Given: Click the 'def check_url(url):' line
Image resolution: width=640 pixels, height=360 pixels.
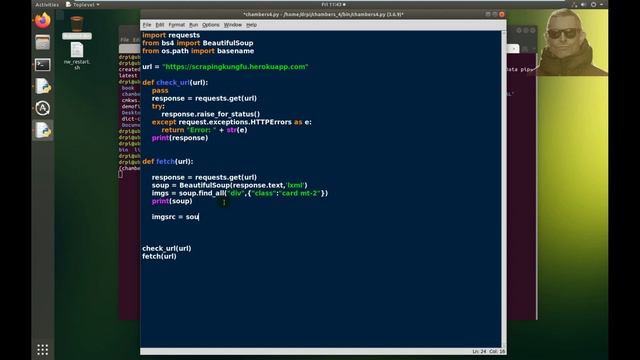Looking at the screenshot, I should (x=175, y=82).
